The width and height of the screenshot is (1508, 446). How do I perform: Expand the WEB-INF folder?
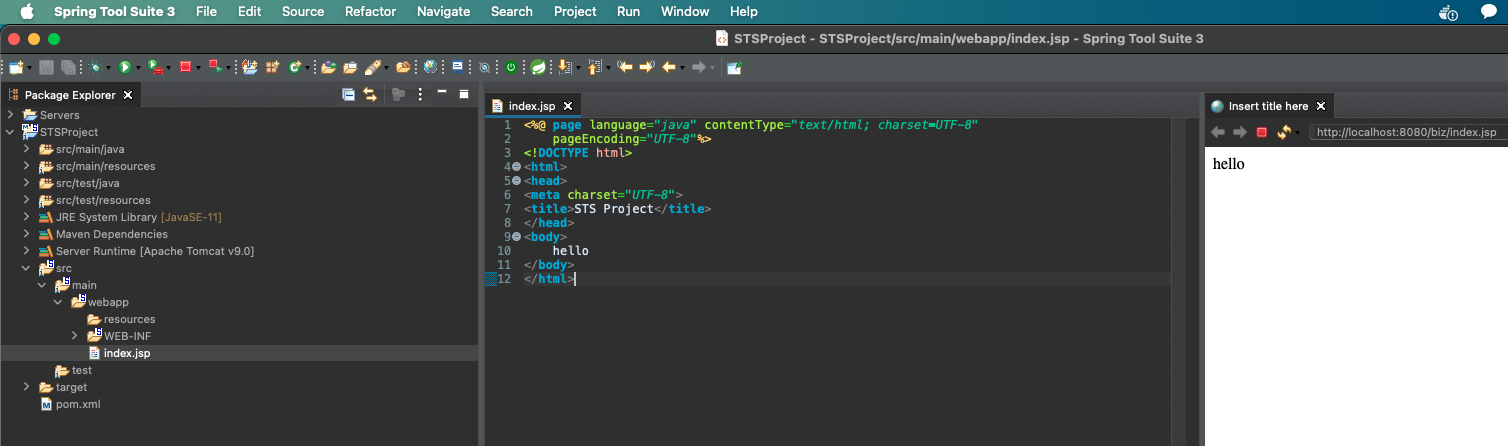click(75, 336)
